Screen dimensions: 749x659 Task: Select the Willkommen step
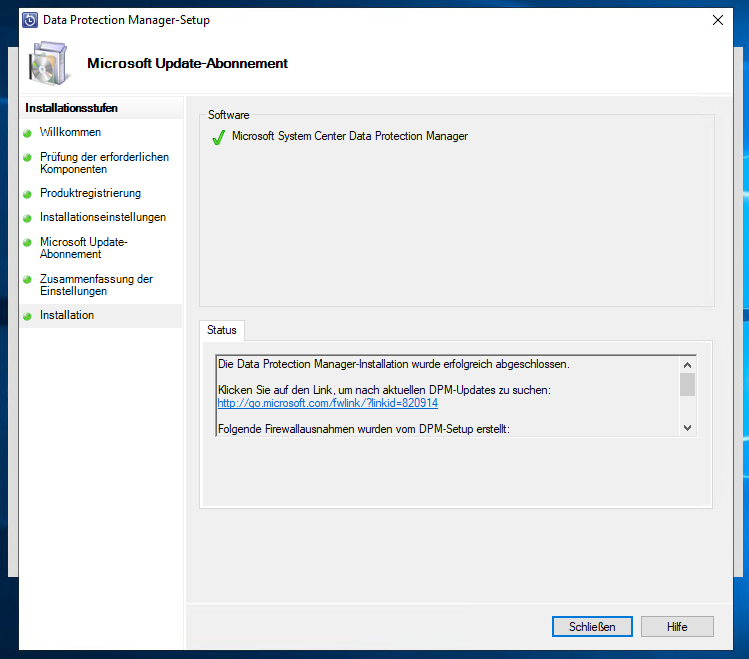pyautogui.click(x=70, y=132)
